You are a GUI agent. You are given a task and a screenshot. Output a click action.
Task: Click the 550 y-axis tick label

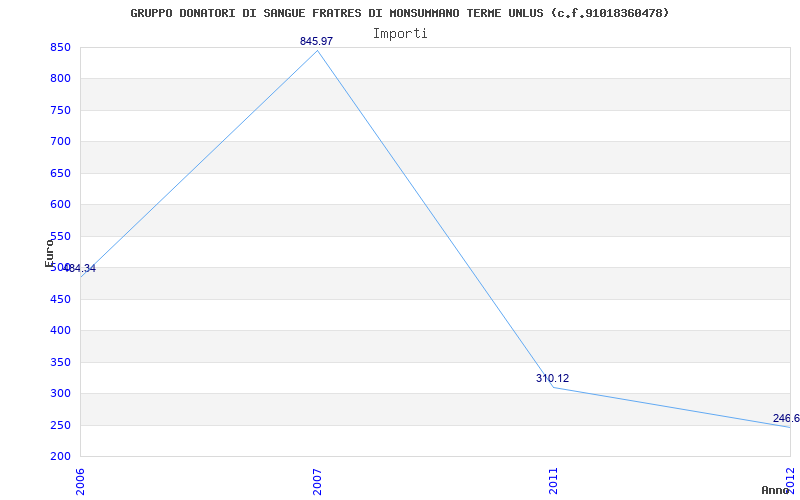pyautogui.click(x=60, y=236)
